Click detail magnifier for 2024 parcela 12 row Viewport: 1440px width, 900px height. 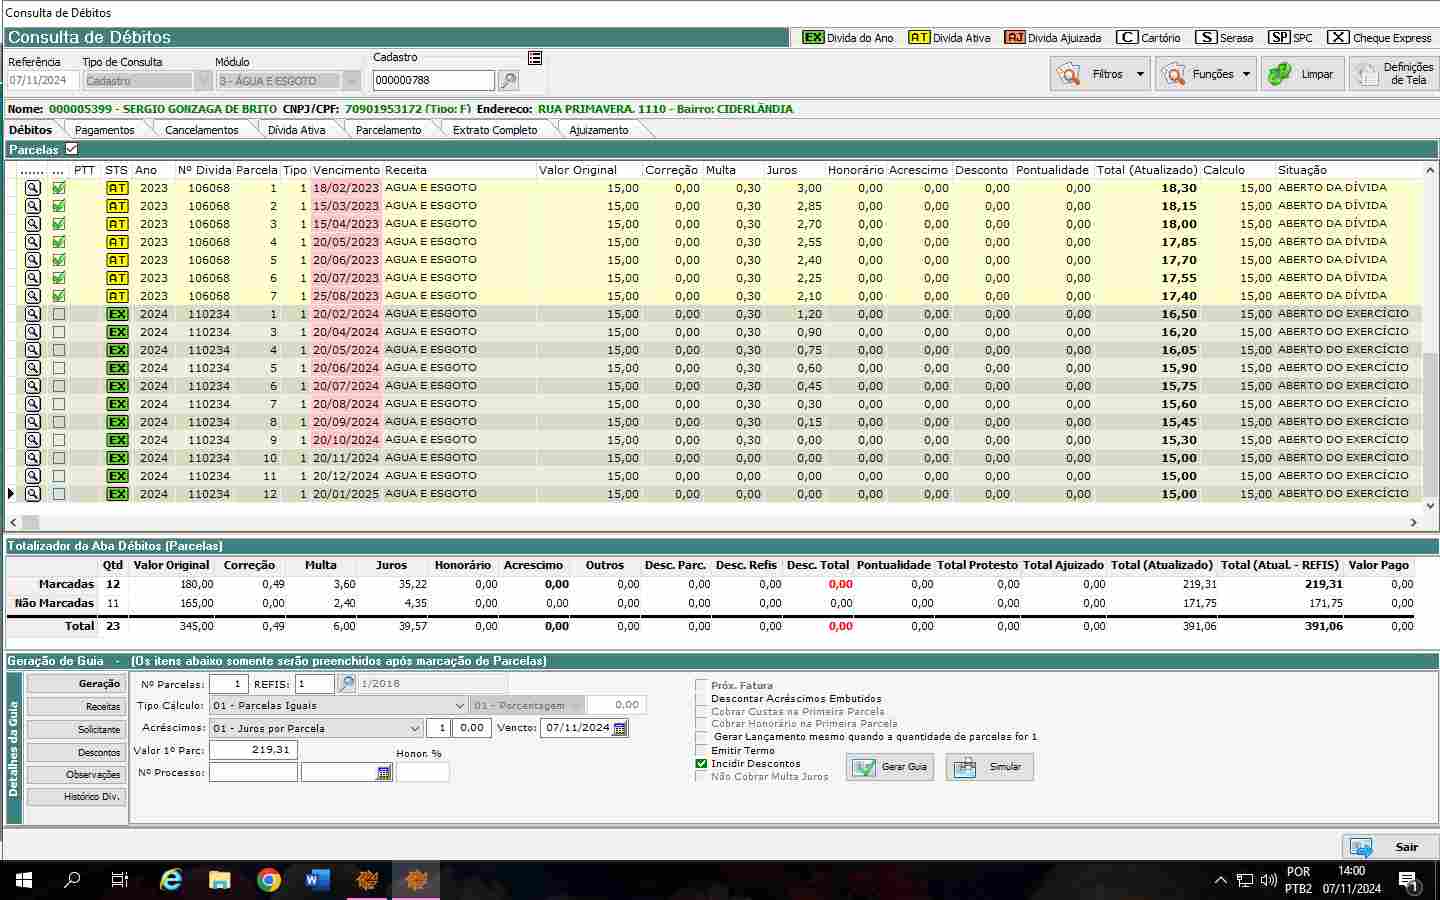(x=33, y=494)
